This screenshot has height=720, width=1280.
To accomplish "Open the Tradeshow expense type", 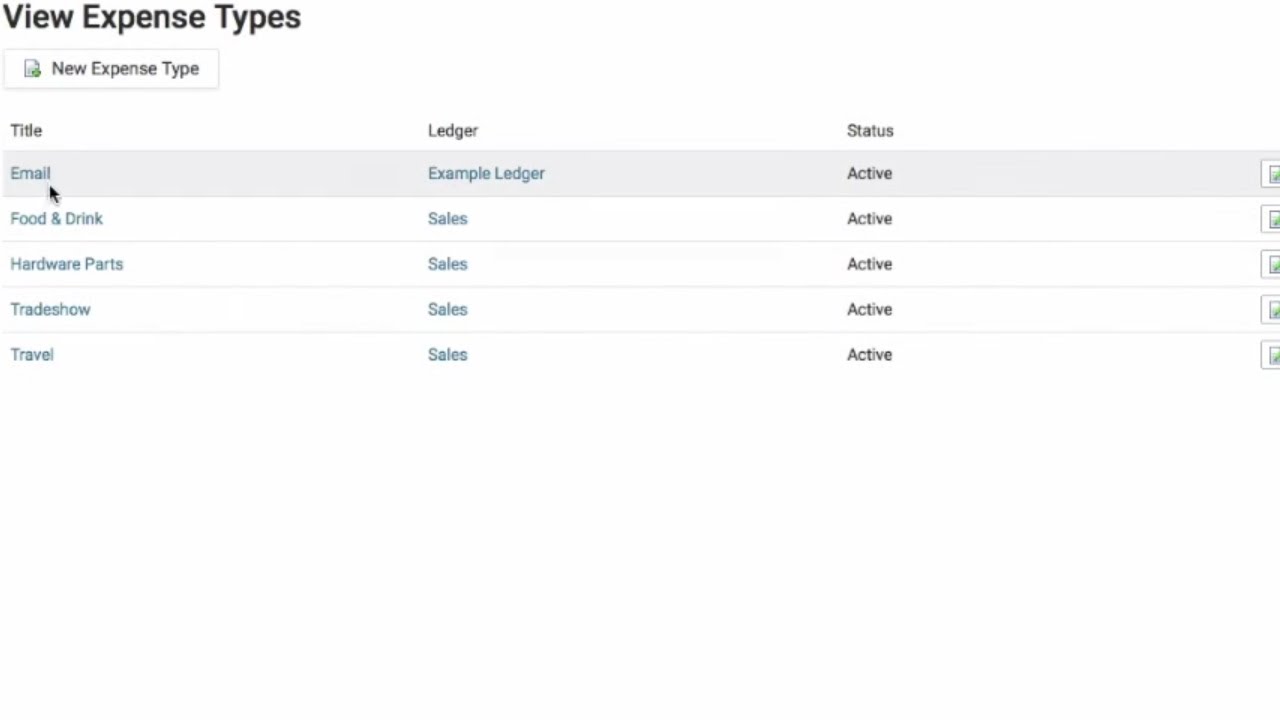I will [x=50, y=309].
